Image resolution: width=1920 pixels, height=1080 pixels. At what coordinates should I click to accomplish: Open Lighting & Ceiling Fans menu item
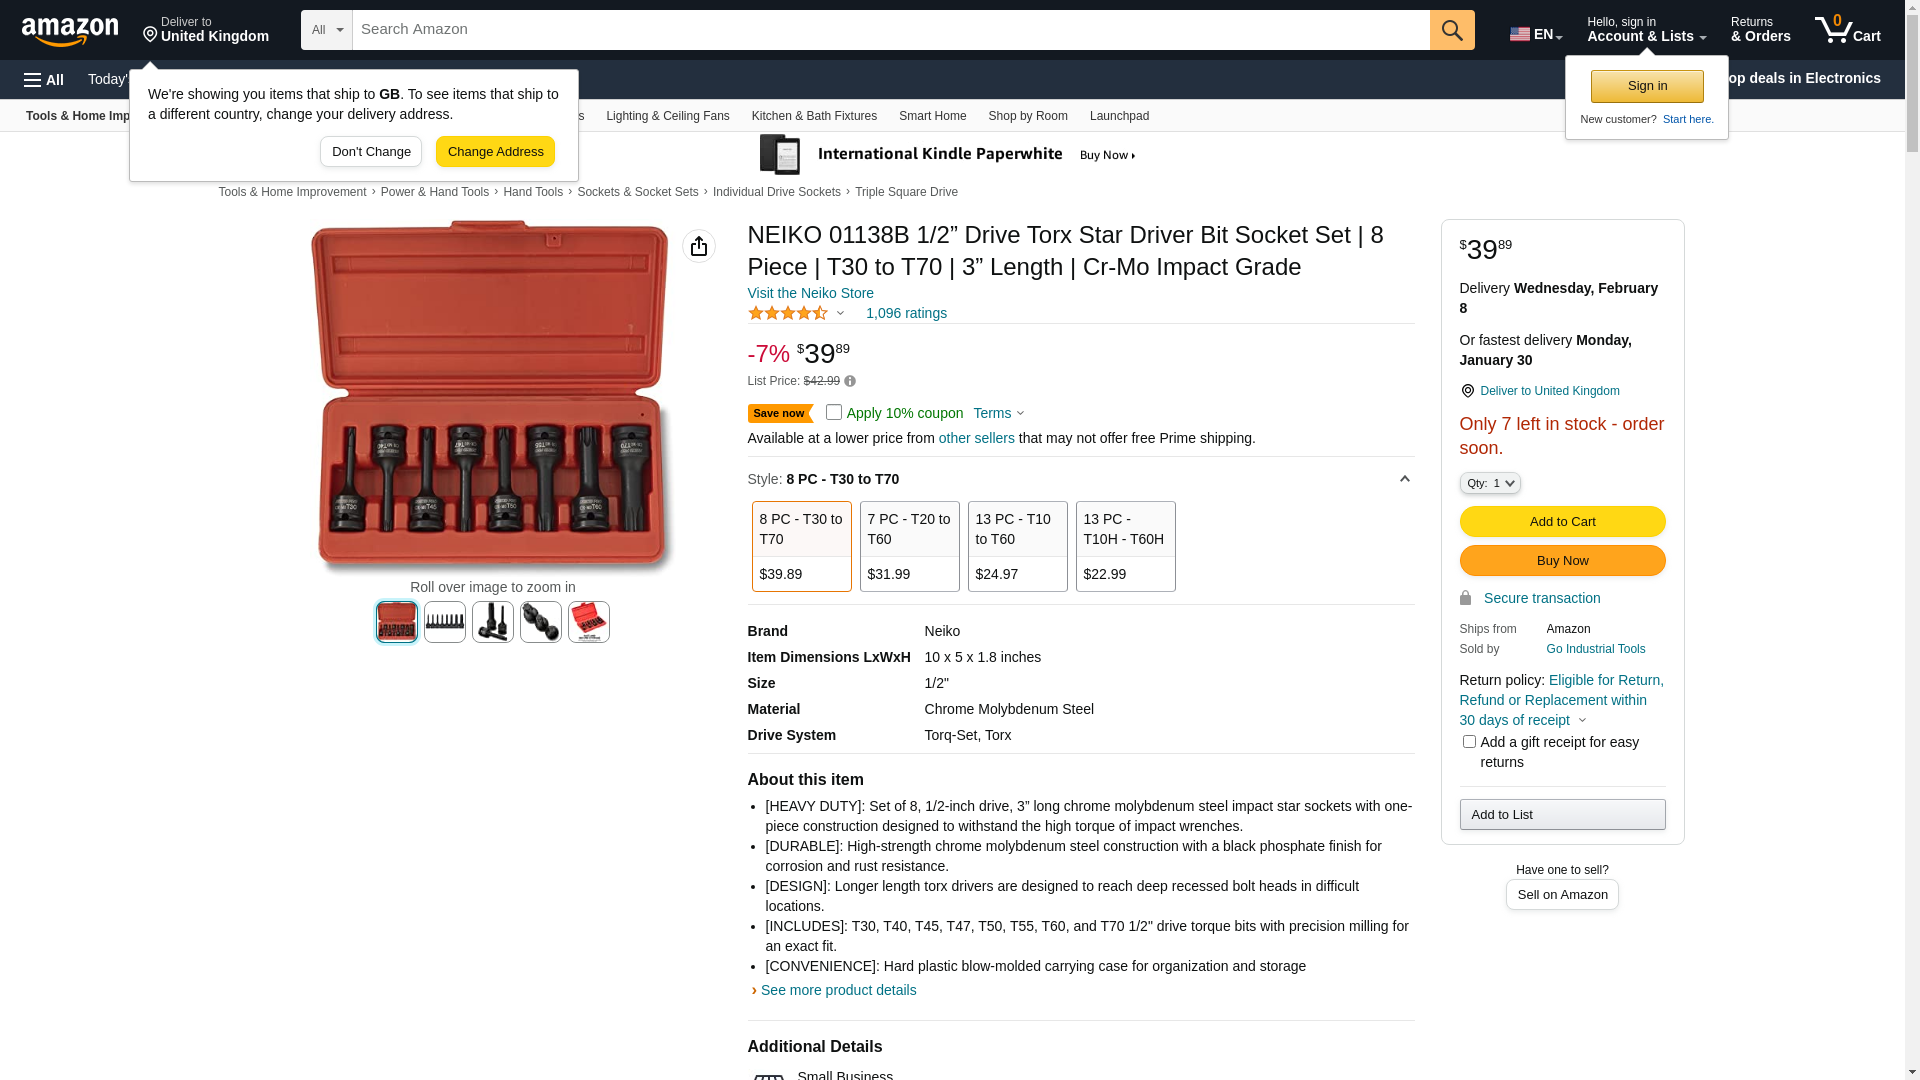pyautogui.click(x=667, y=116)
